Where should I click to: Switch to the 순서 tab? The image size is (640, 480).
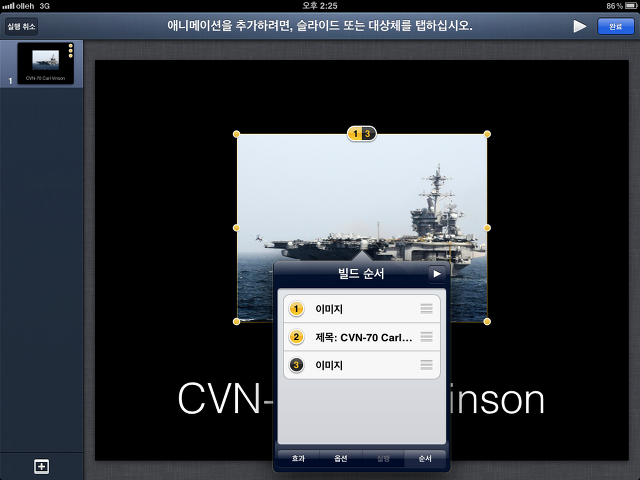(425, 459)
